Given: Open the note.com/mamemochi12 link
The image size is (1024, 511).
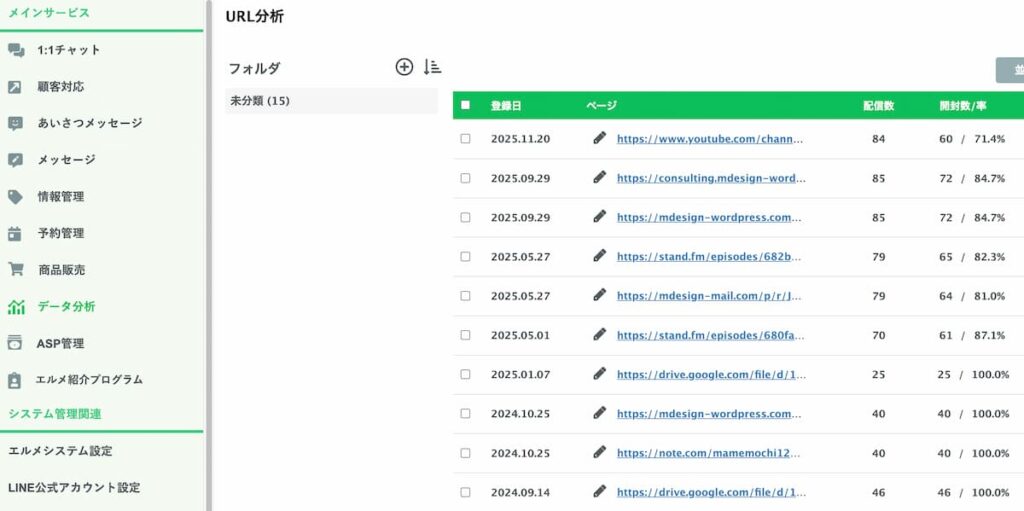Looking at the screenshot, I should tap(709, 453).
